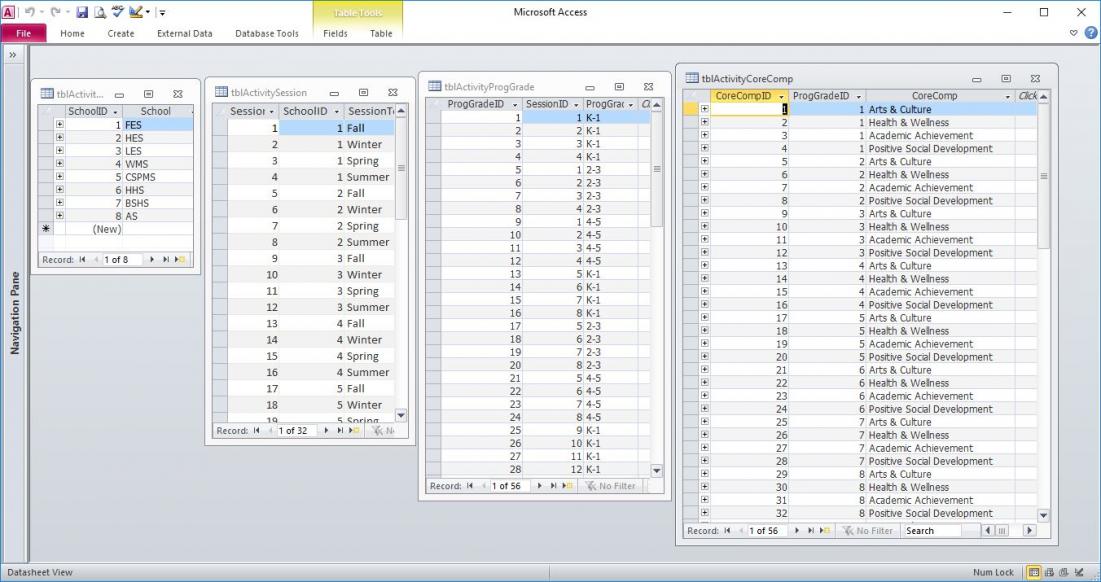Click the Save icon in Quick Access Toolbar
Image resolution: width=1101 pixels, height=582 pixels.
pos(82,12)
